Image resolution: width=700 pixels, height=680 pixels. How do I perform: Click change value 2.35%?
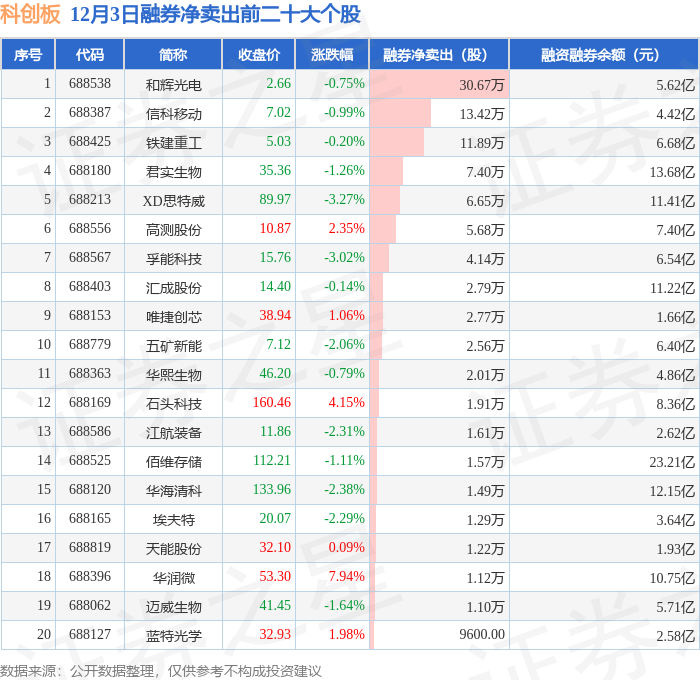pyautogui.click(x=346, y=229)
